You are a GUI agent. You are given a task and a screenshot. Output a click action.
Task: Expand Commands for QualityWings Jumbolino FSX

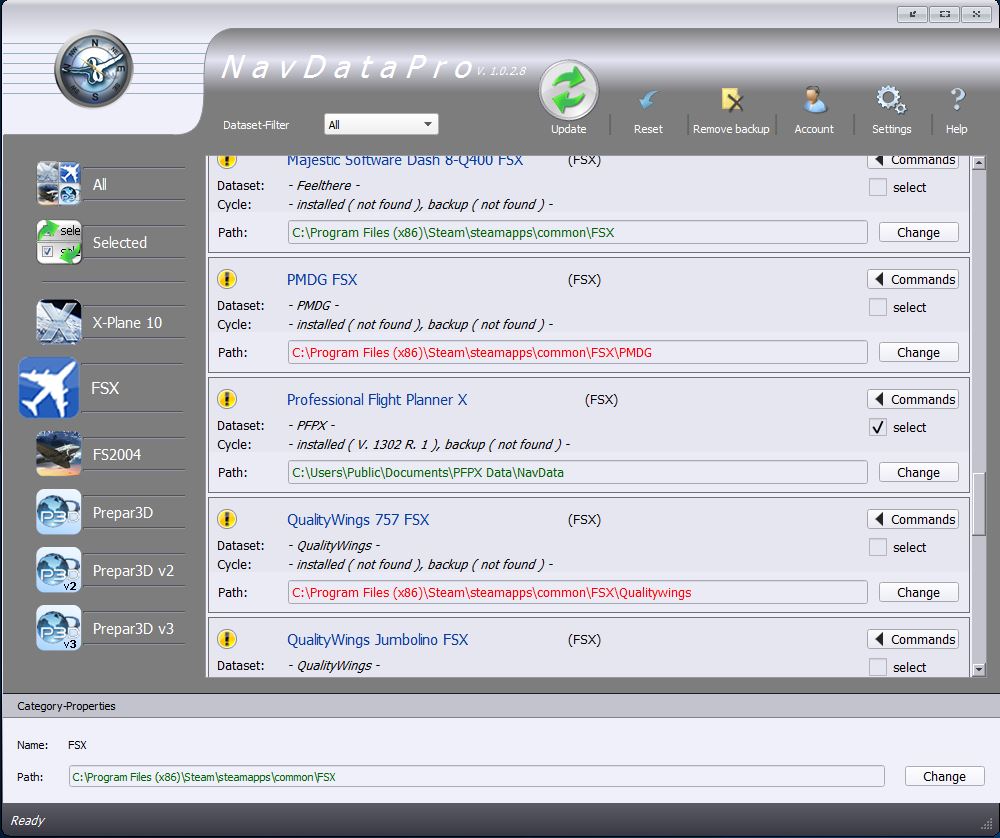click(913, 639)
